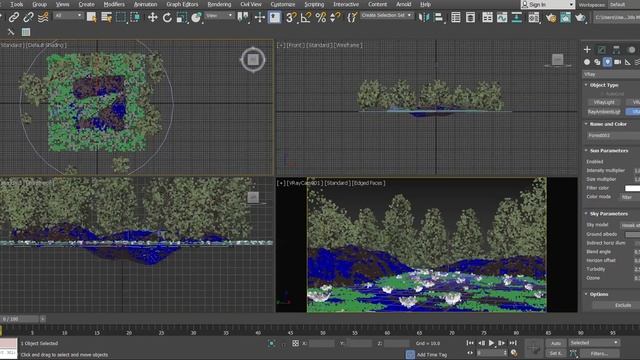Switch to Modify command panel tab
The height and width of the screenshot is (360, 640).
[602, 49]
